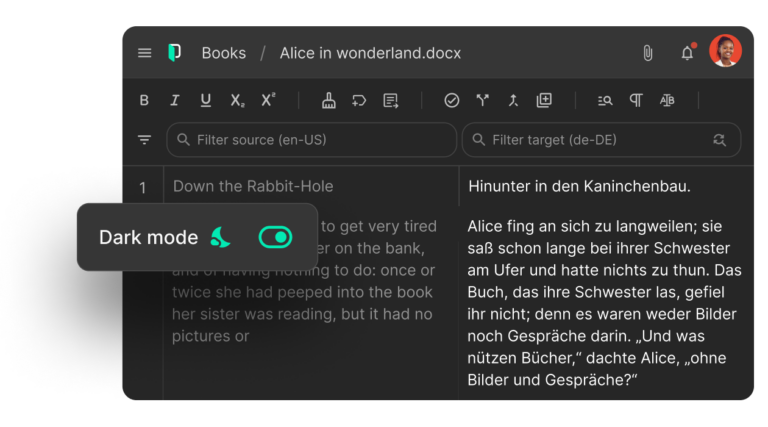
Task: Turn off the Dark mode switch
Action: coord(275,237)
